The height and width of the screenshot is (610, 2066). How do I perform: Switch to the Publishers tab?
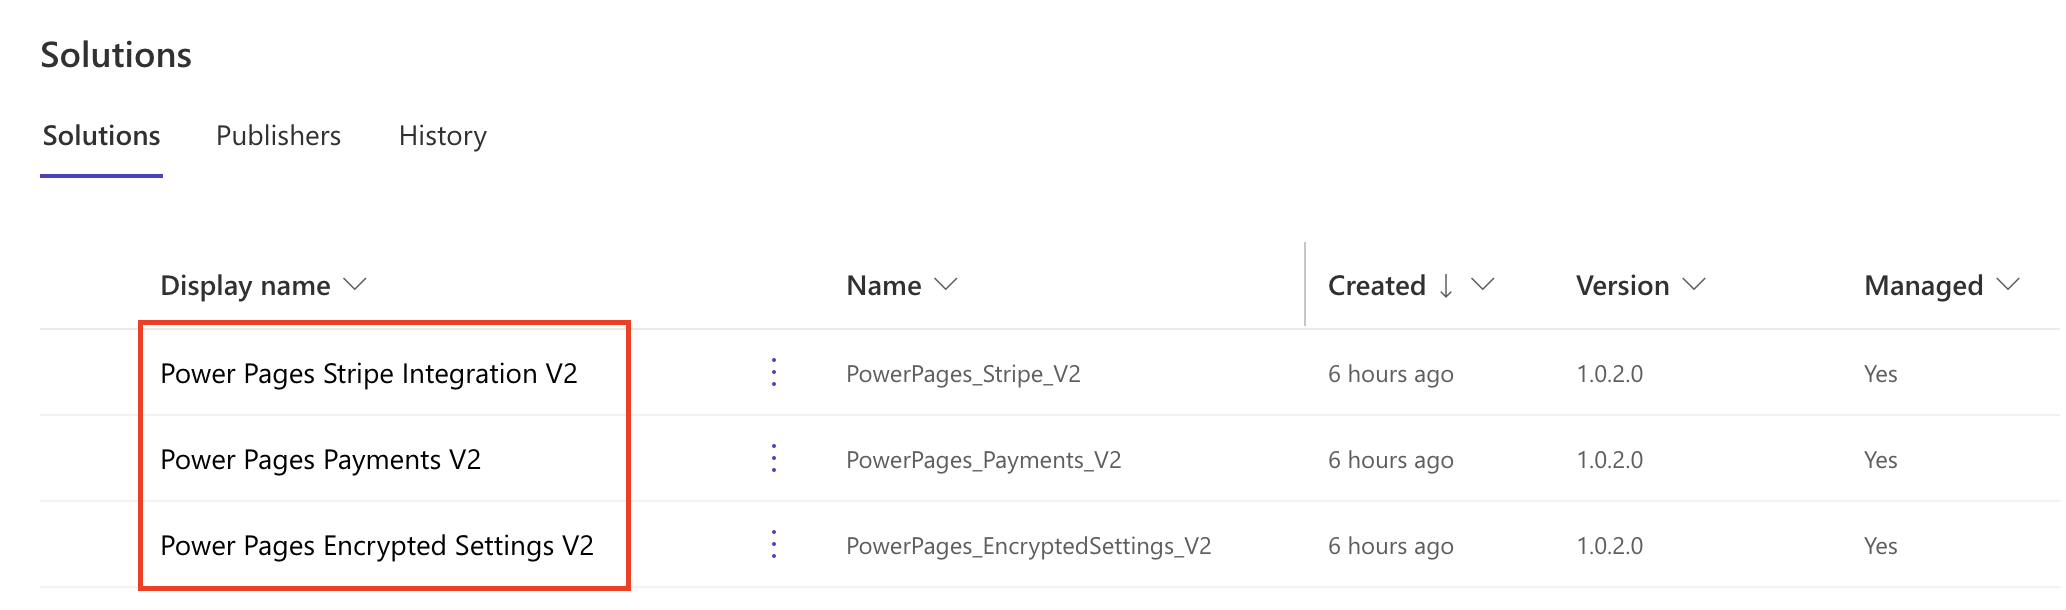(x=278, y=136)
